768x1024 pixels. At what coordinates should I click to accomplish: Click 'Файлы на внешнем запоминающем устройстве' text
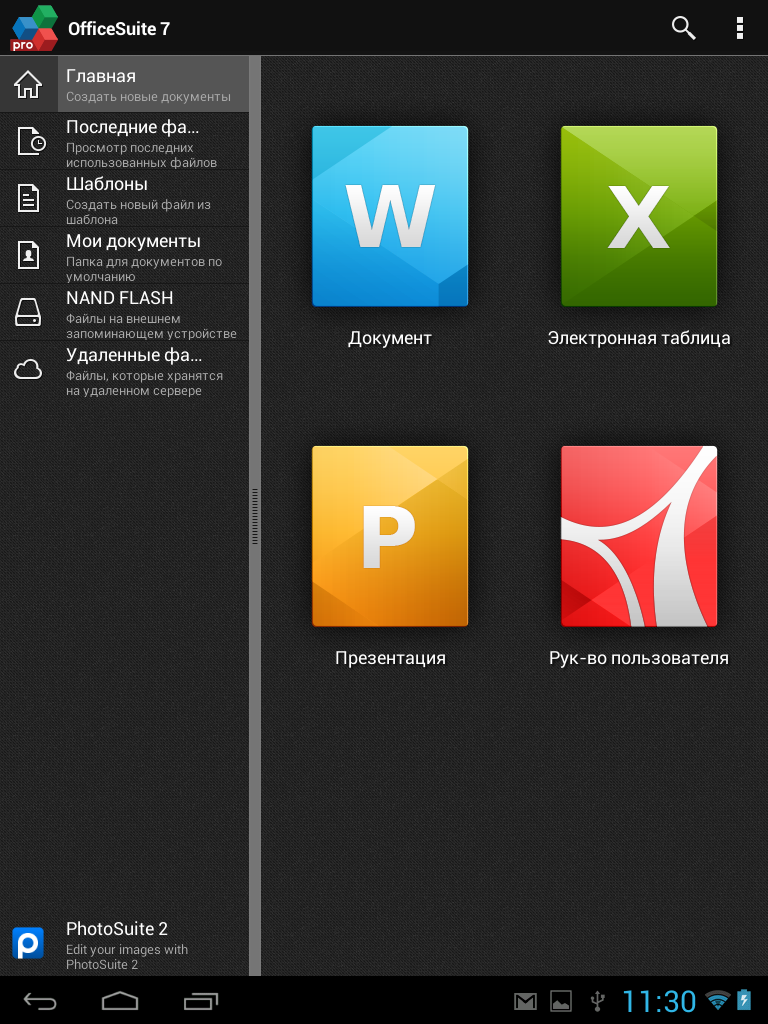pos(151,326)
